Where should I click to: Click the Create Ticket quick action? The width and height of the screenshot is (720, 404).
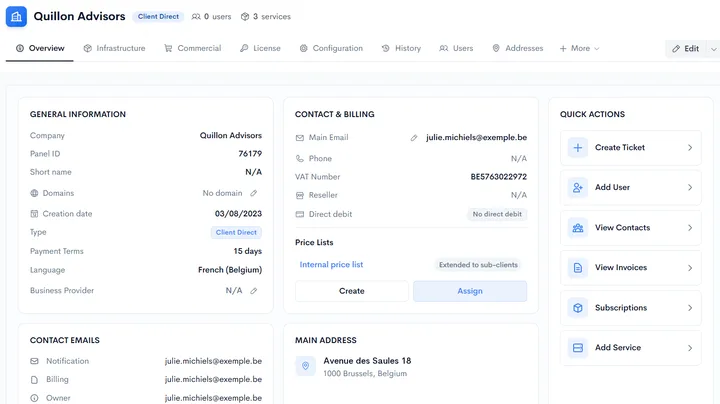[x=630, y=147]
